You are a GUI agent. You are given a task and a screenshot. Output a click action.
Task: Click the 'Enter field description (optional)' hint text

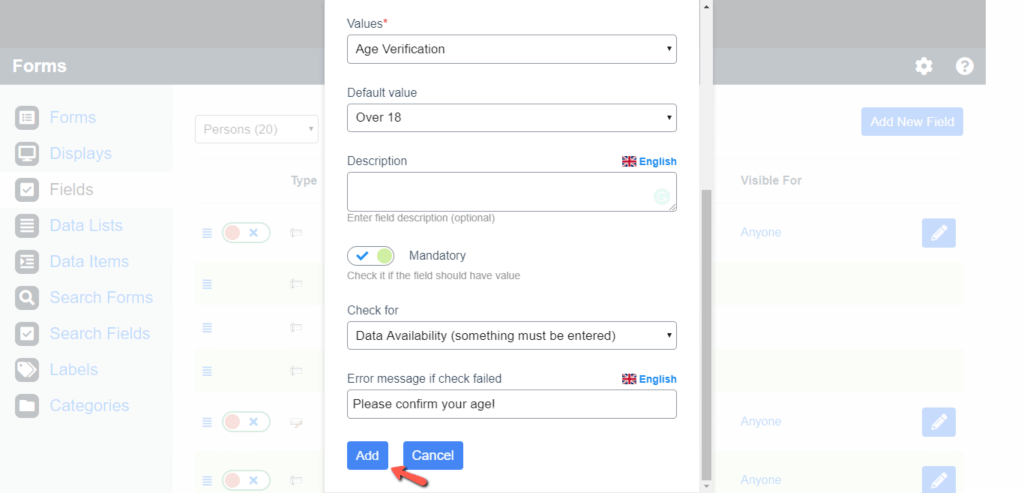(x=421, y=218)
